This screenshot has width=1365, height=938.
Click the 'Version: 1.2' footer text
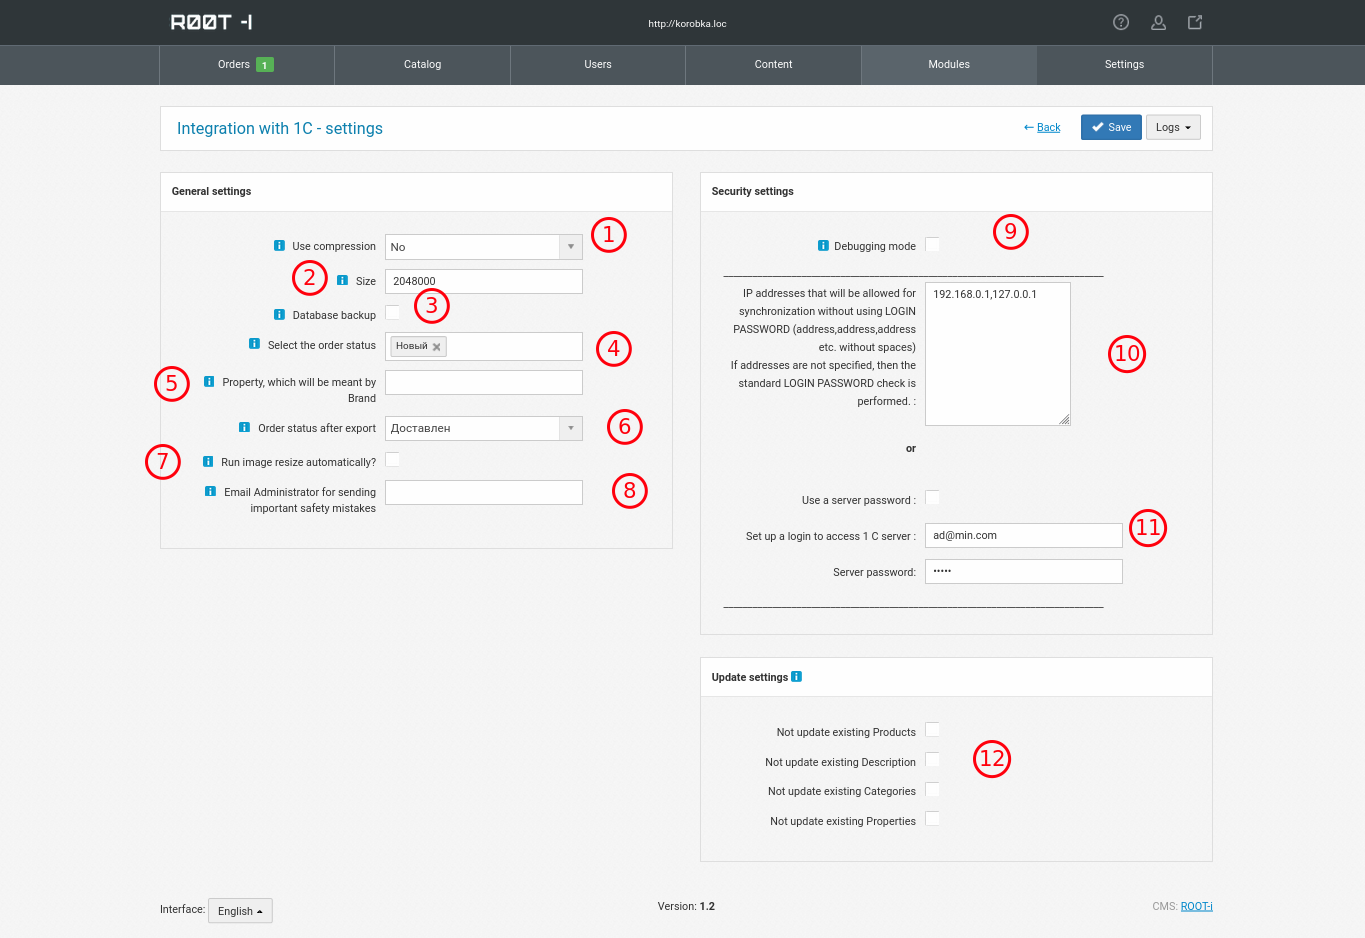[x=686, y=906]
